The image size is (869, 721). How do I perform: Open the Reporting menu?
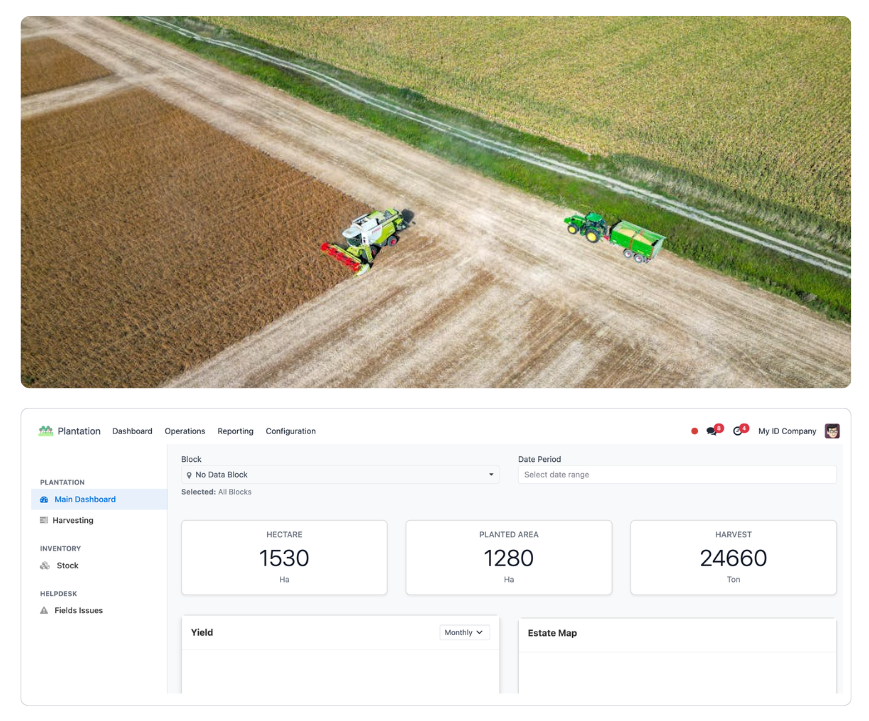pyautogui.click(x=235, y=431)
